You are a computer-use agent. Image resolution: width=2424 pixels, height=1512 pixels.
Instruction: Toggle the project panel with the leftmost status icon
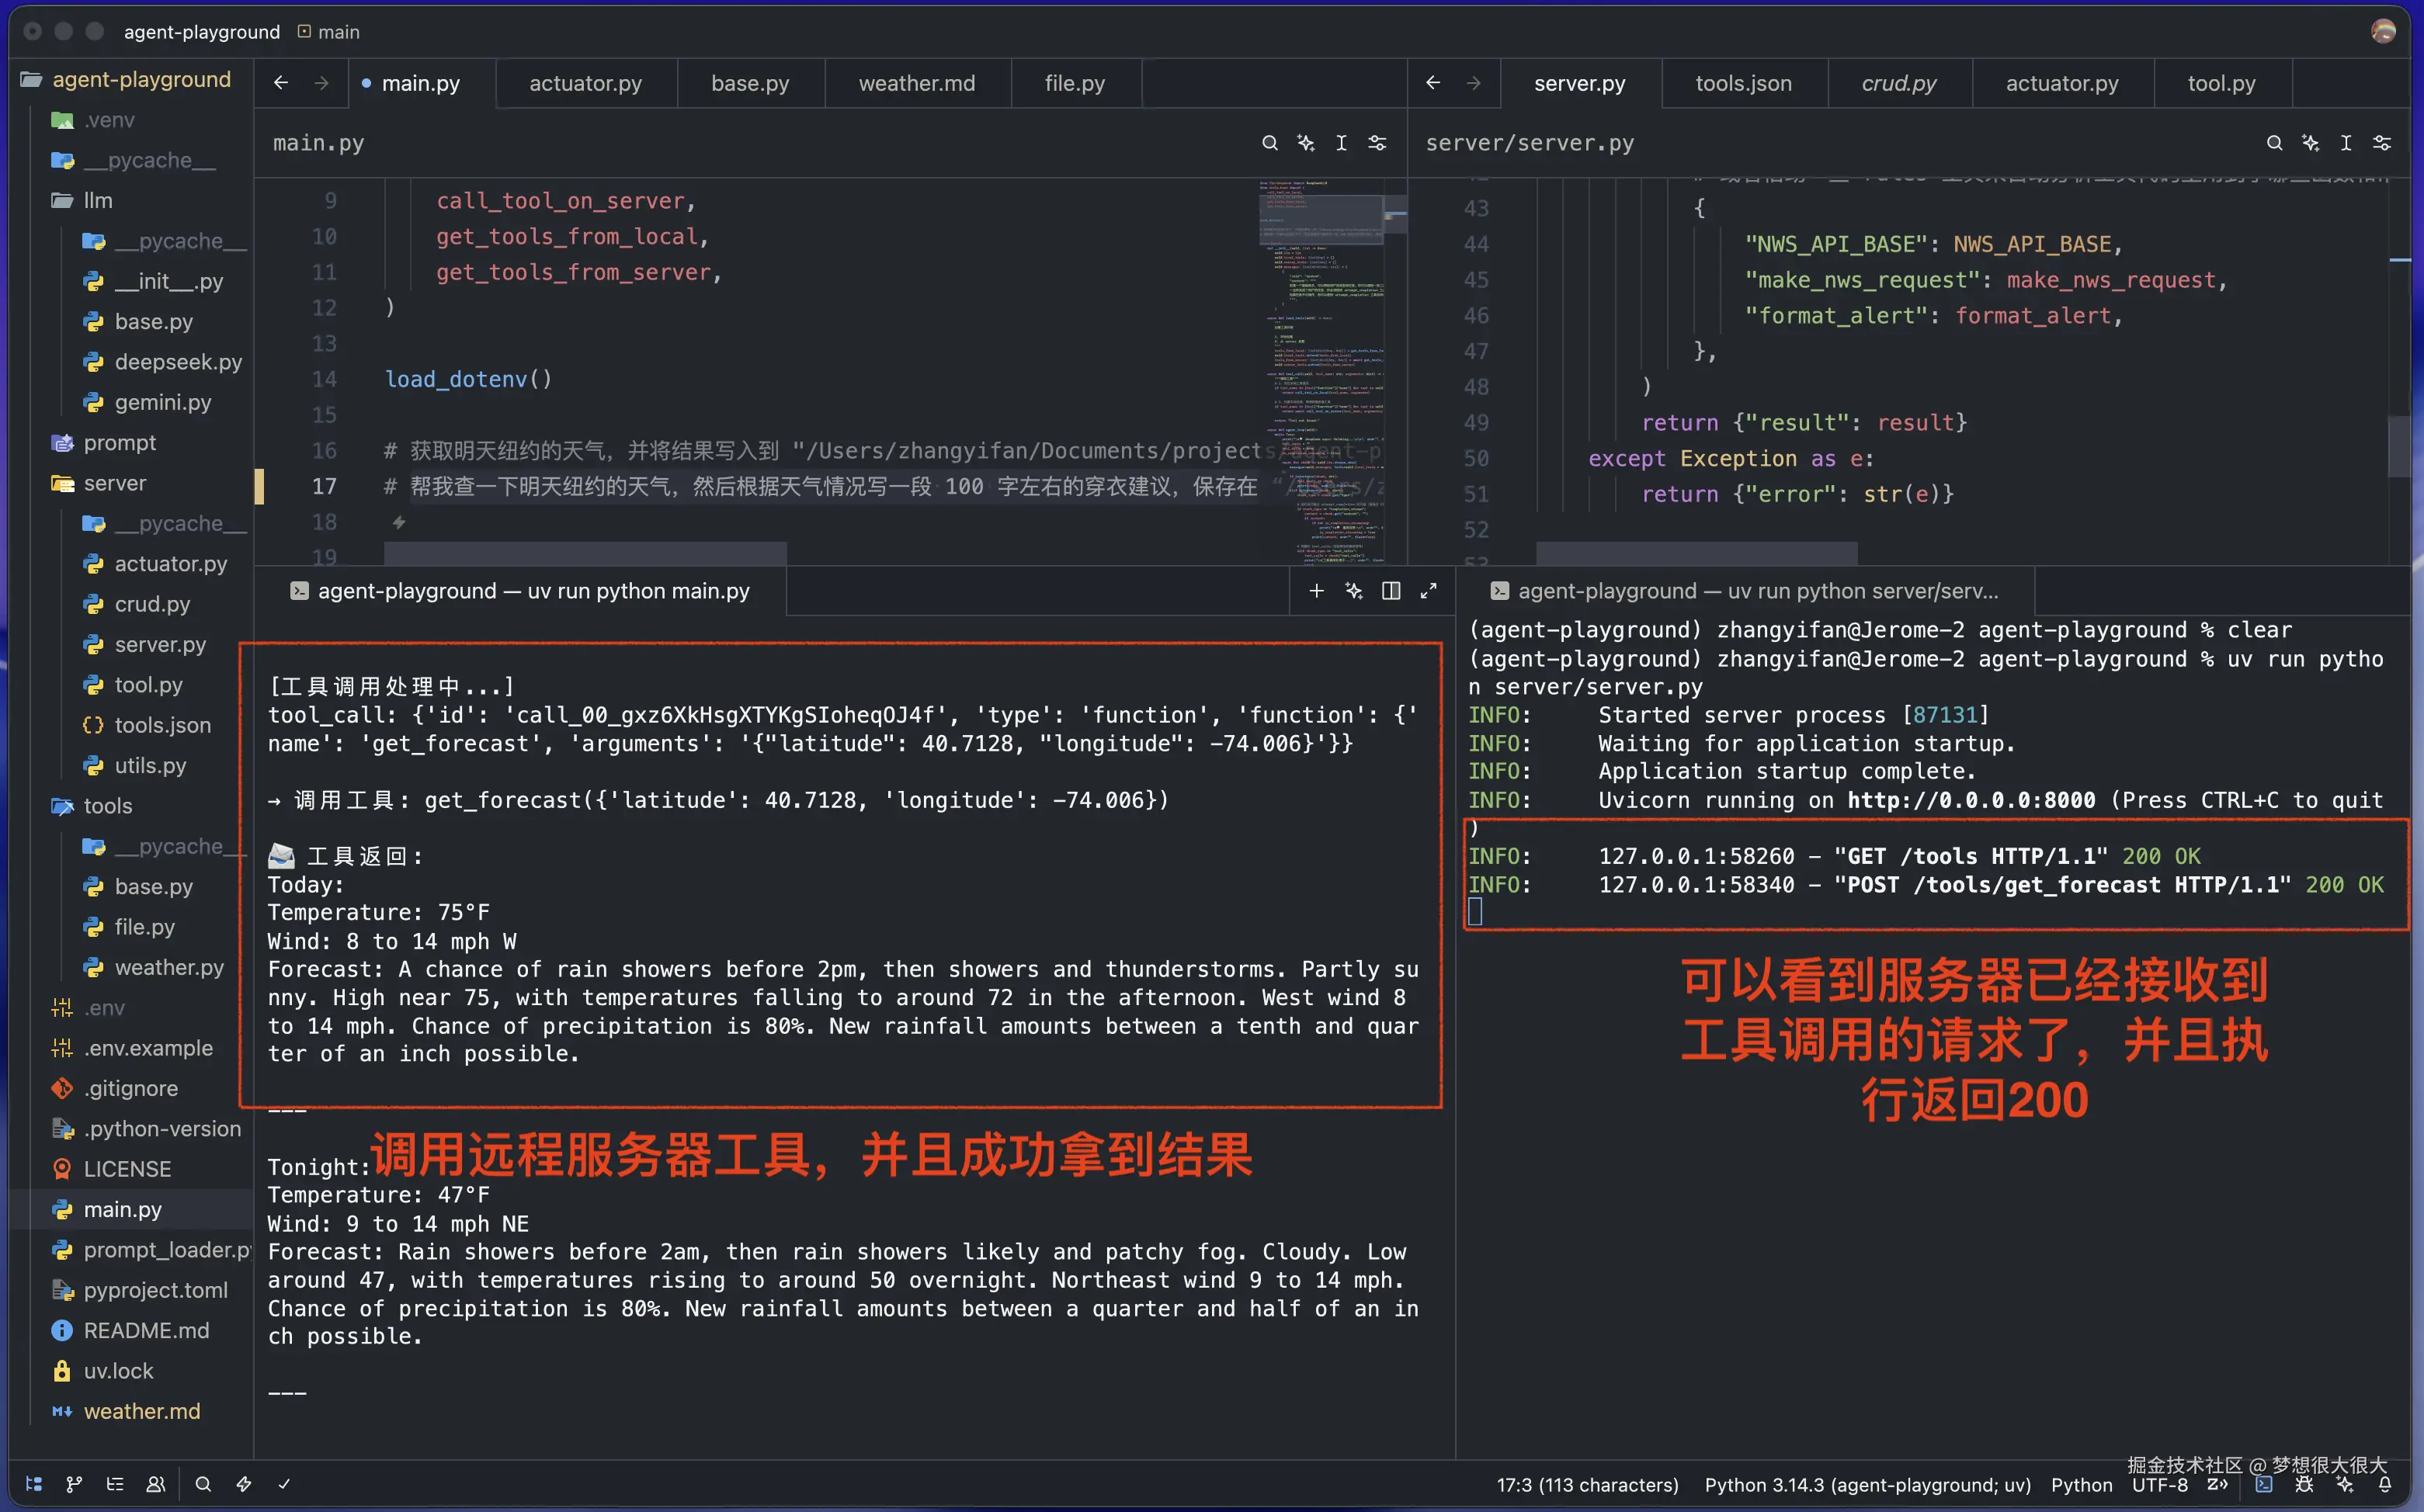33,1485
